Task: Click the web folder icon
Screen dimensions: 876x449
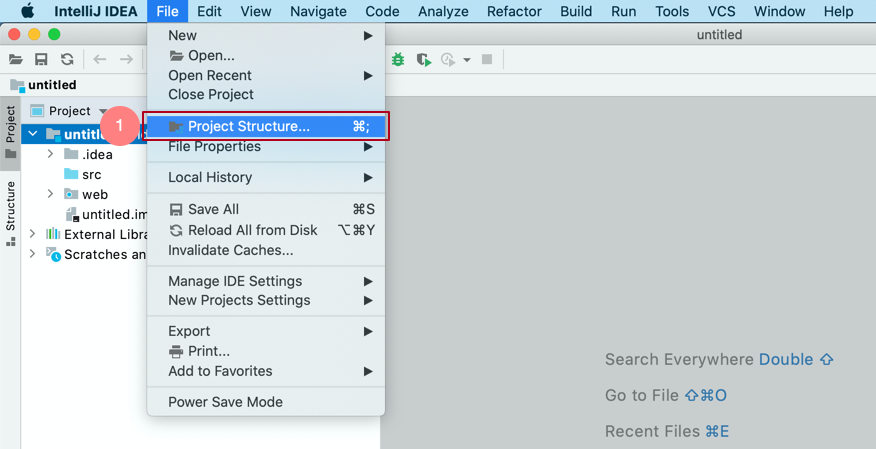Action: 71,194
